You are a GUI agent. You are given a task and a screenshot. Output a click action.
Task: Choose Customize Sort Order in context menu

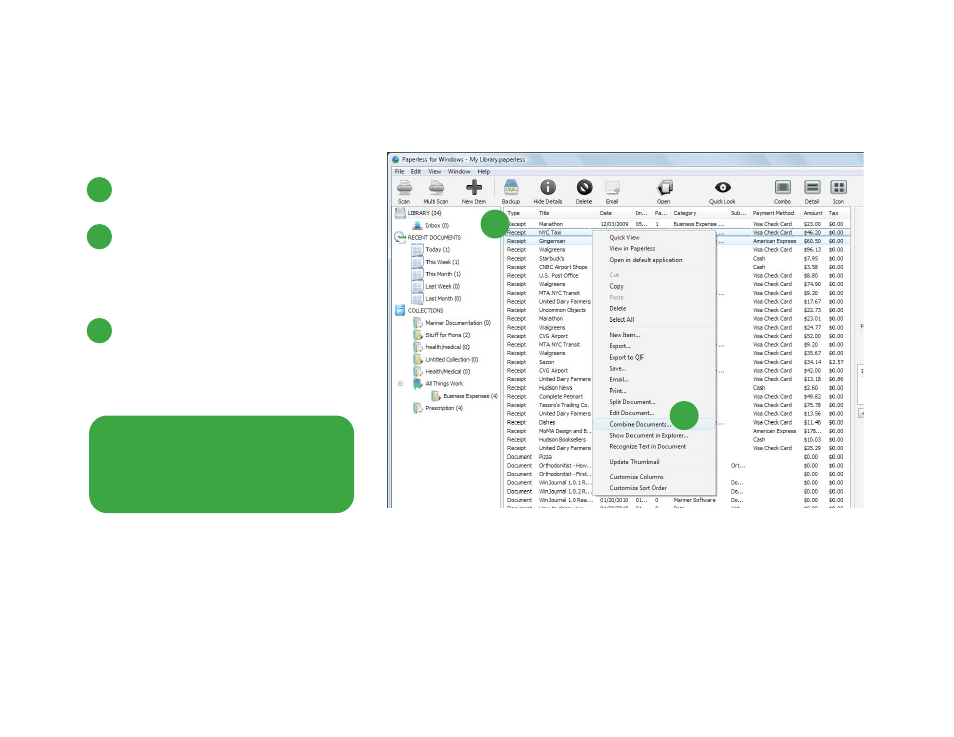654,487
